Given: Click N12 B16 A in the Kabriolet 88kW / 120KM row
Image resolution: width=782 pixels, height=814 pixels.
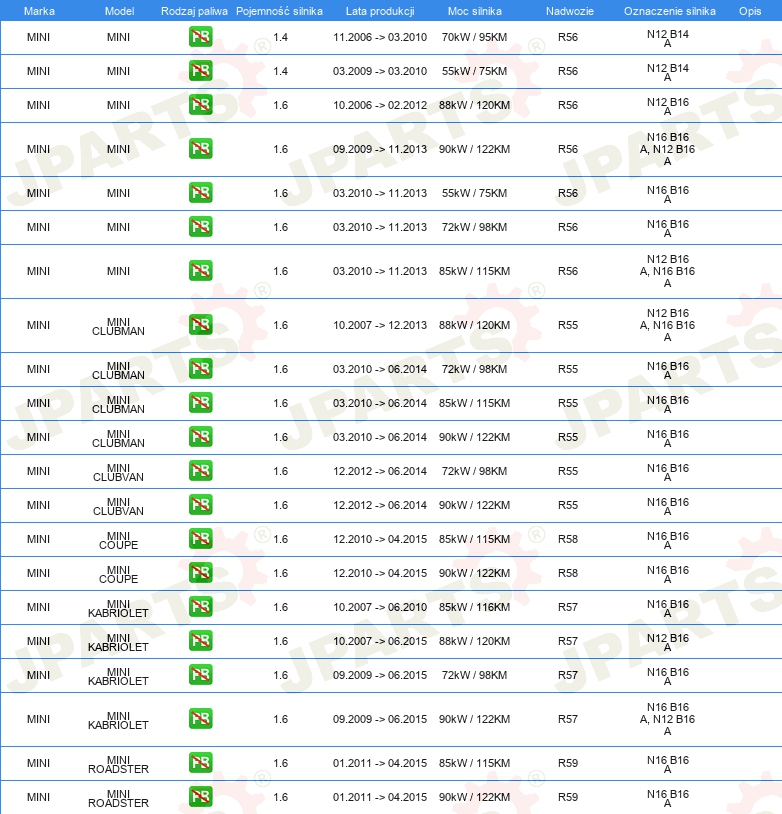Looking at the screenshot, I should [668, 643].
